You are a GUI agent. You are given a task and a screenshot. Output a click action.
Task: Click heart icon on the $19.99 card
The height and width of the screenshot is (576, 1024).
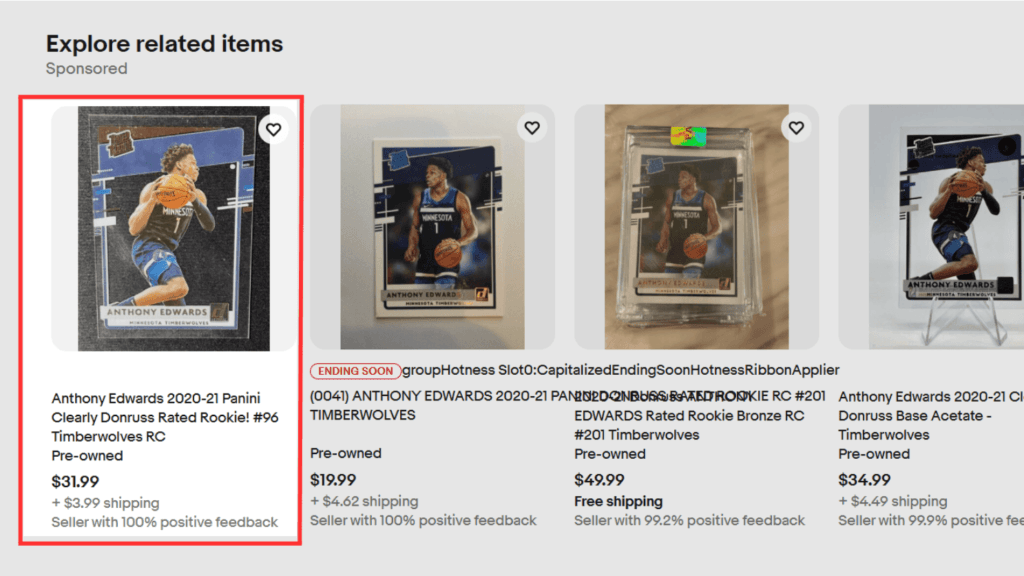coord(532,128)
